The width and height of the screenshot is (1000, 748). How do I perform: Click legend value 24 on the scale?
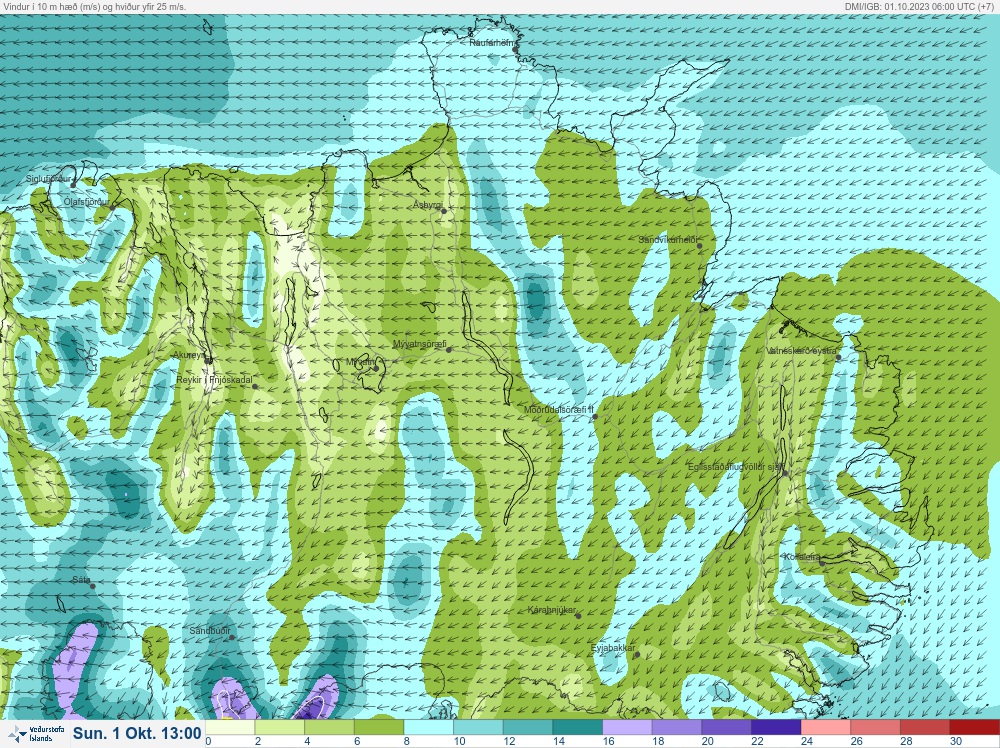pos(807,741)
